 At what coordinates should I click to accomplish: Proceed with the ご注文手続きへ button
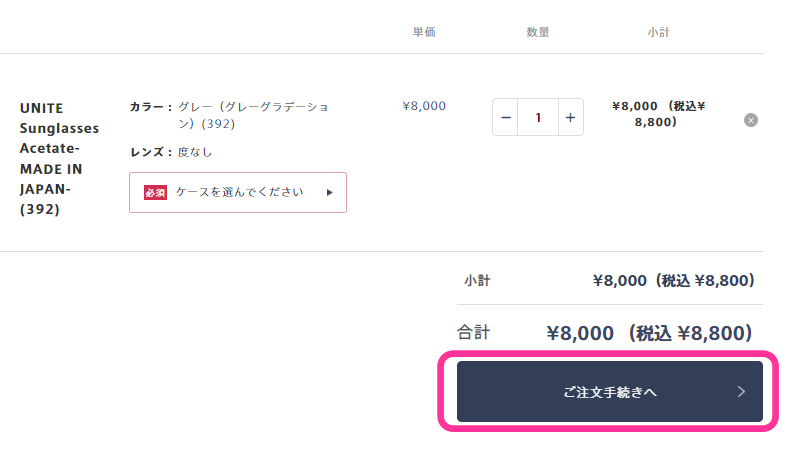tap(609, 392)
